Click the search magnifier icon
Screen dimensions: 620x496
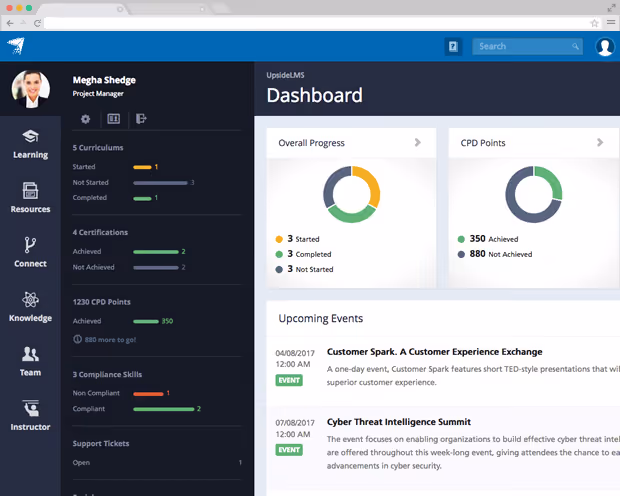coord(575,47)
